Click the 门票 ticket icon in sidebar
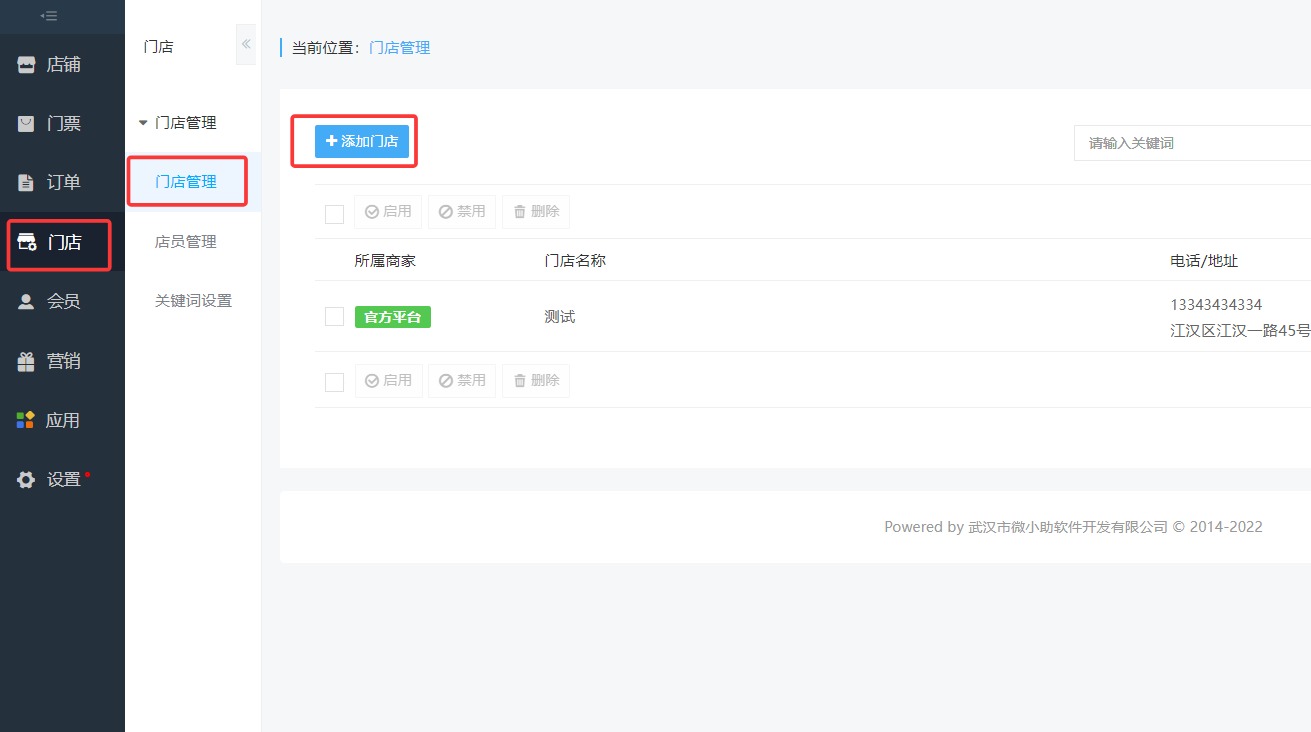Screen dimensions: 1311x732 27,124
